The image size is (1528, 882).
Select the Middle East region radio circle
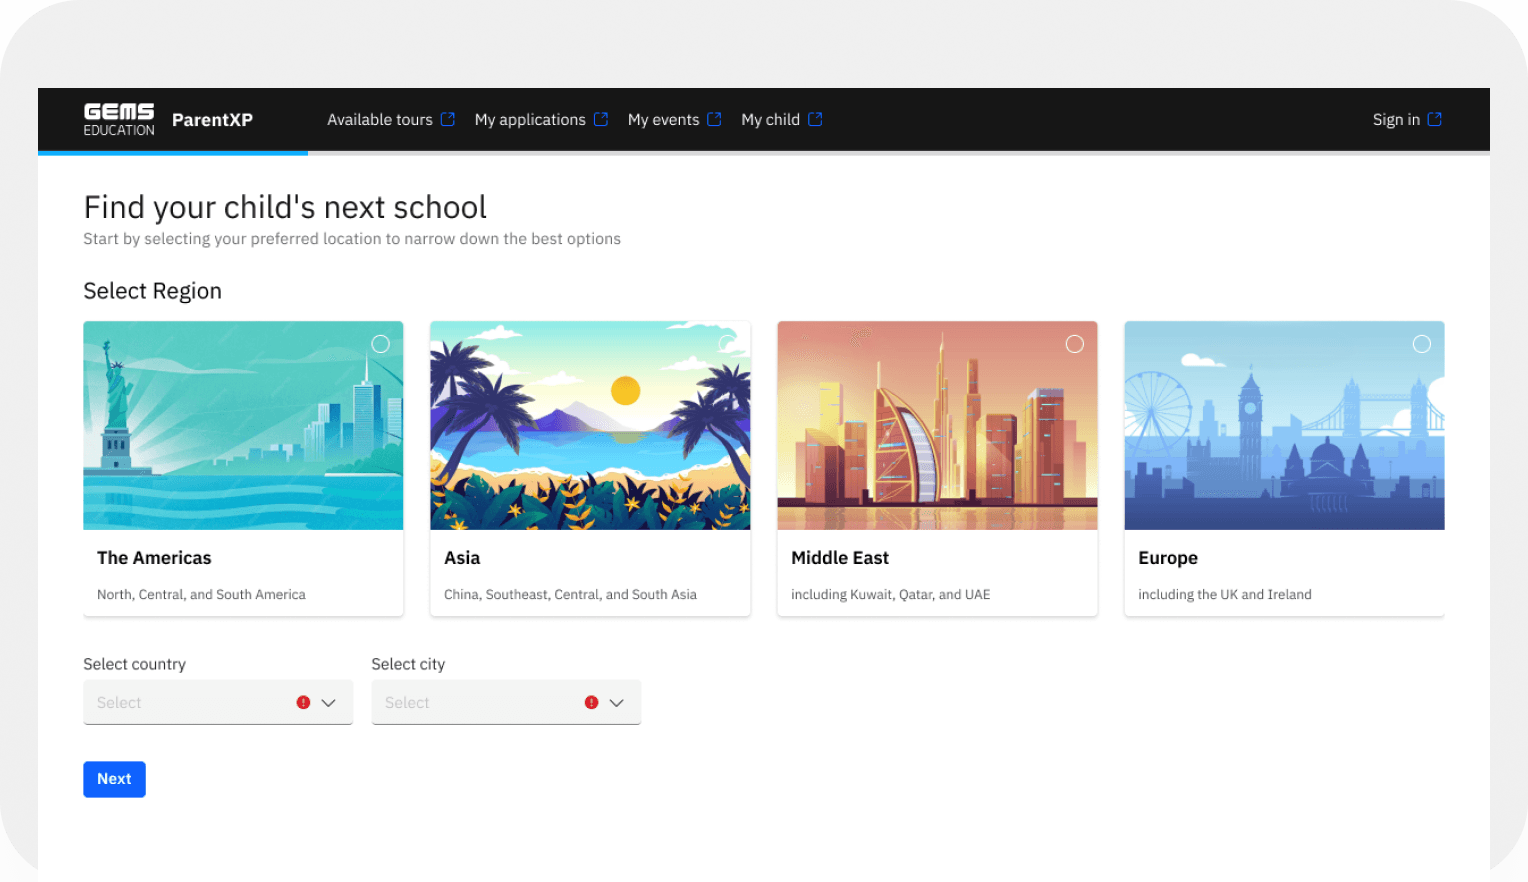pyautogui.click(x=1075, y=344)
